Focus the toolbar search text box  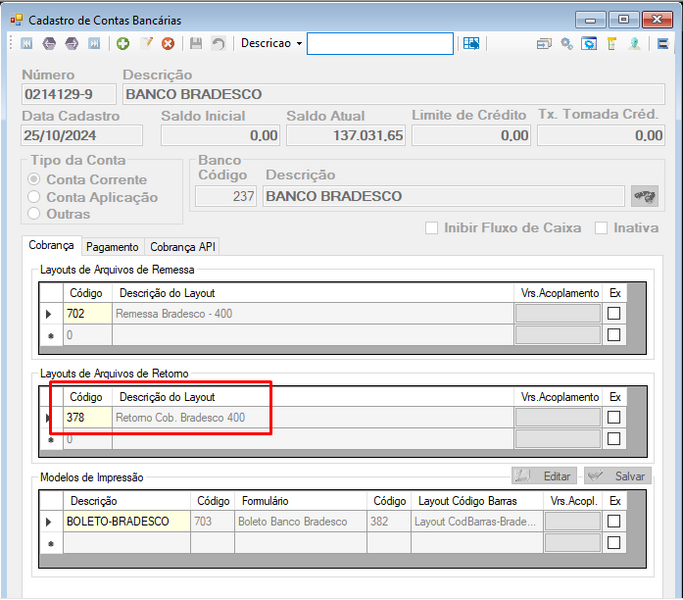pyautogui.click(x=380, y=44)
